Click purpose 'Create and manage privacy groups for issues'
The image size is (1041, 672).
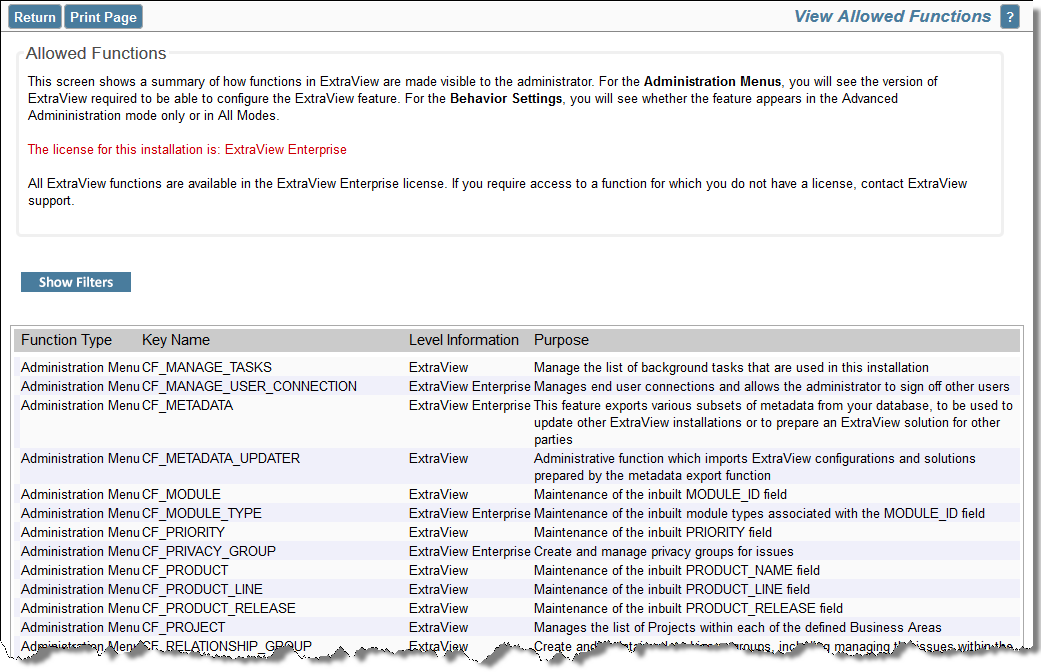(663, 551)
